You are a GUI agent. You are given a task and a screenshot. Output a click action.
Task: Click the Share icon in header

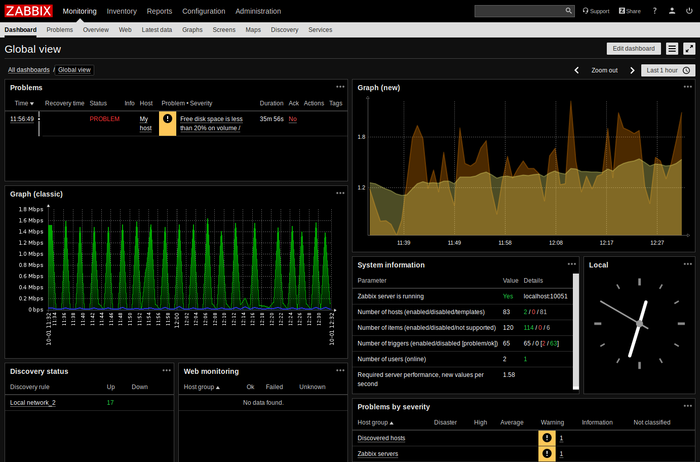(x=629, y=11)
